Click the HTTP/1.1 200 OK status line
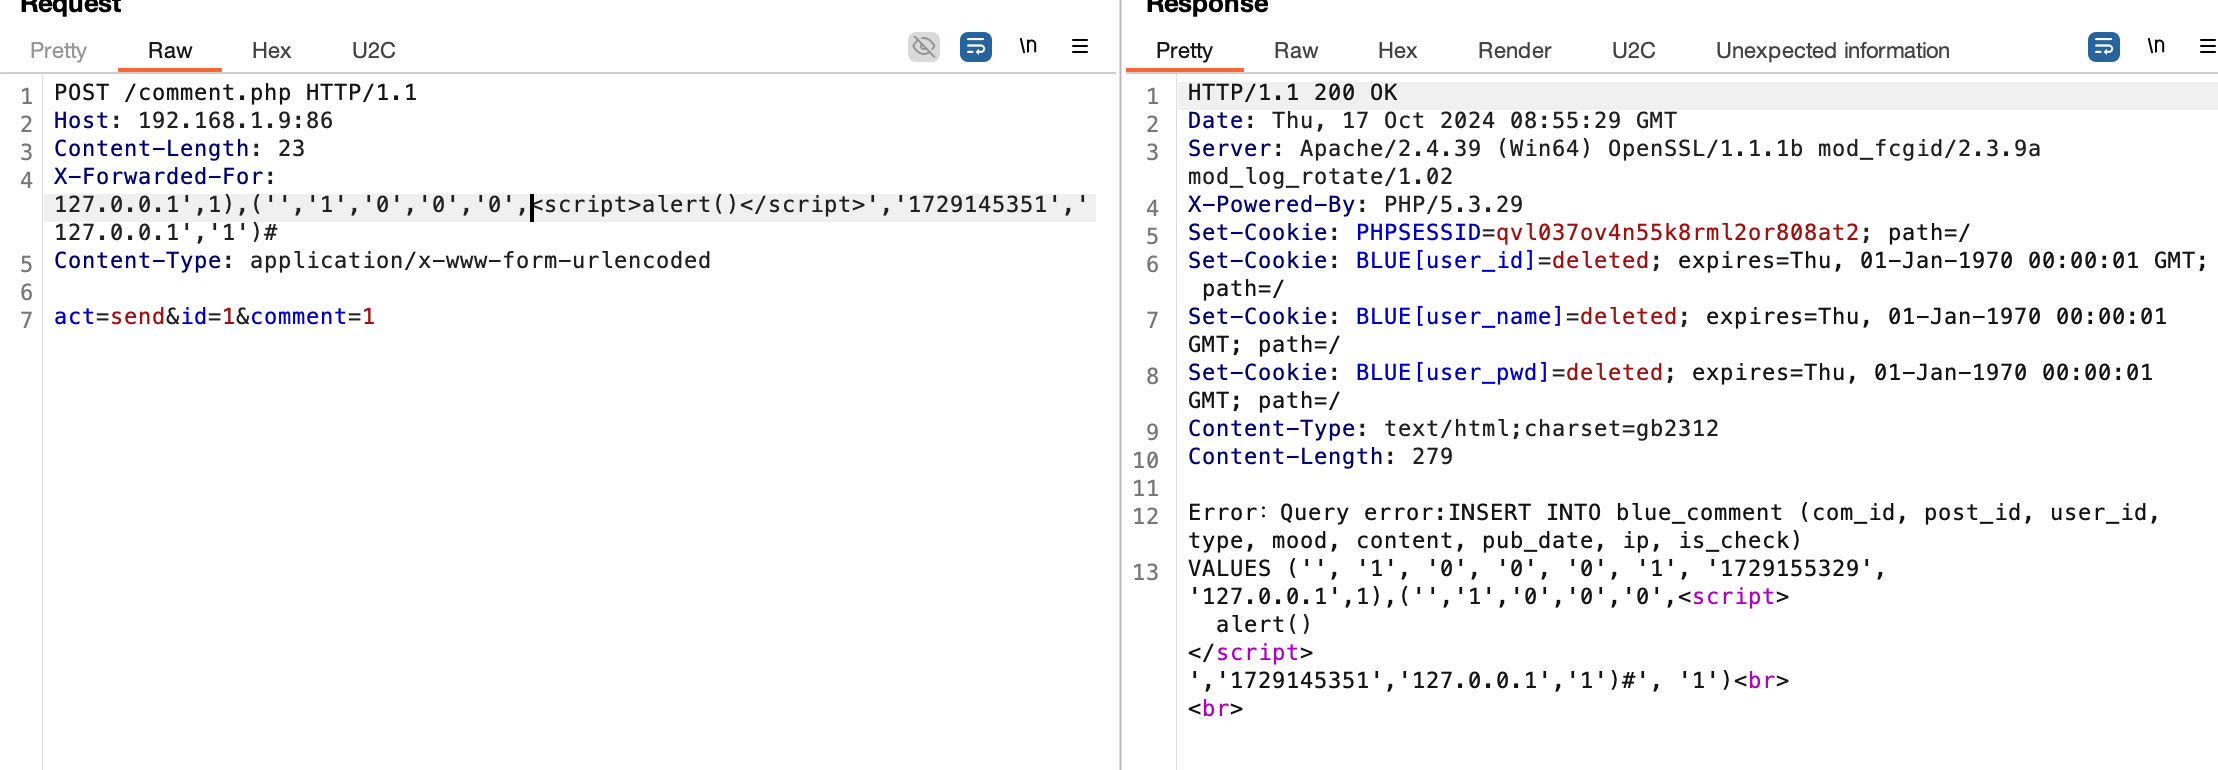 (x=1292, y=93)
